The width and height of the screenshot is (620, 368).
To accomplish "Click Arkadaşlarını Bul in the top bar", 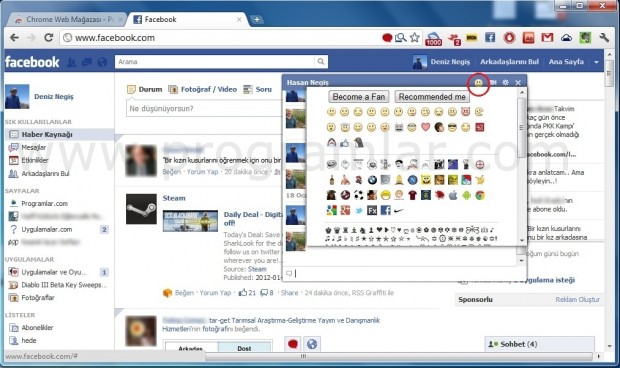I will (x=509, y=62).
